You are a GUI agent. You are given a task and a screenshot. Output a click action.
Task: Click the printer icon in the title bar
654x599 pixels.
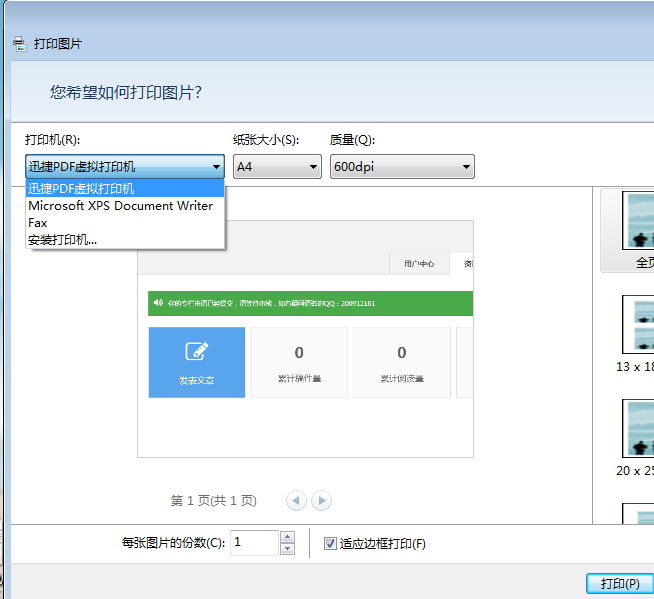pyautogui.click(x=20, y=43)
